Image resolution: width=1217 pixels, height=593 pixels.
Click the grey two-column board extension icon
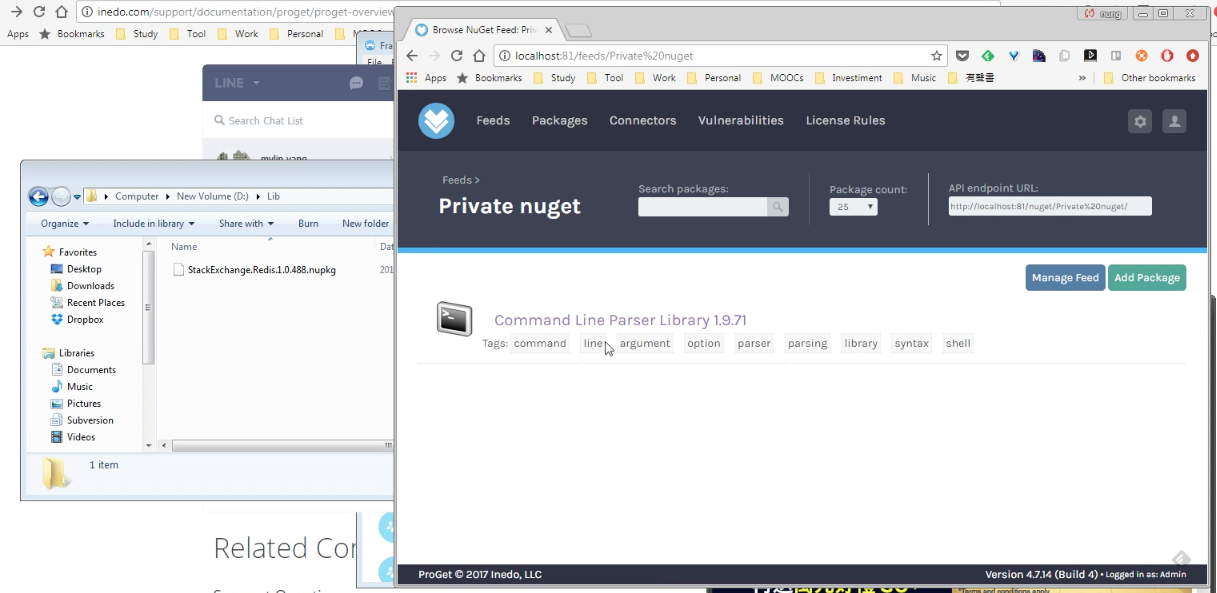(1116, 56)
